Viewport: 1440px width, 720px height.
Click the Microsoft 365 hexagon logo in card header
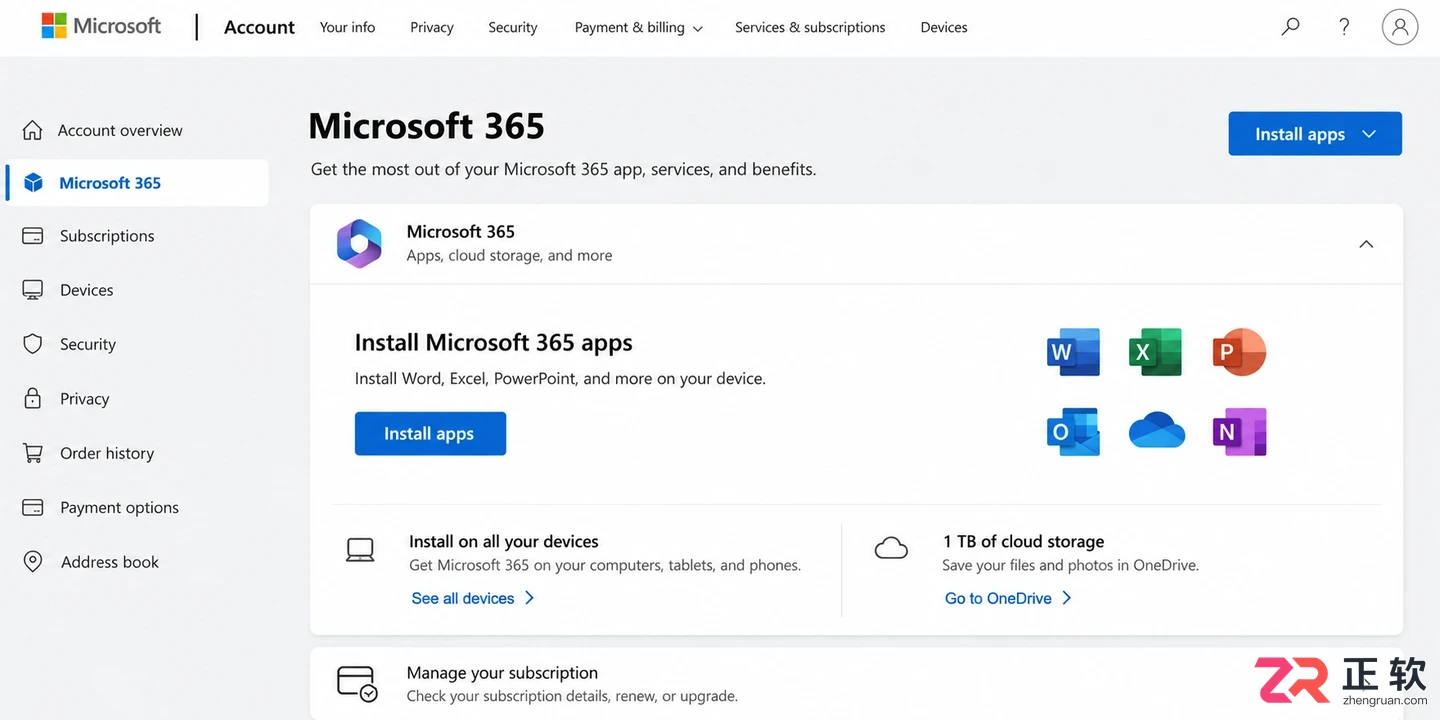tap(359, 244)
